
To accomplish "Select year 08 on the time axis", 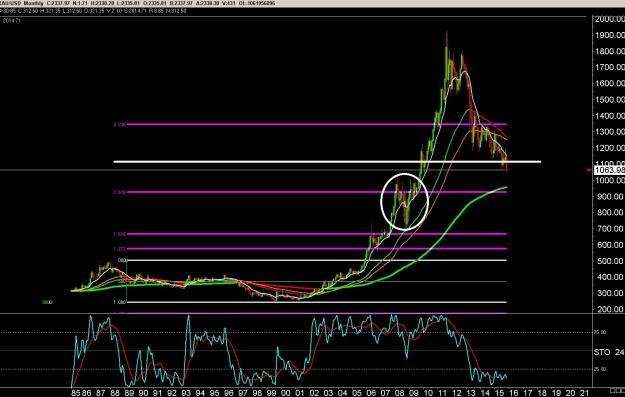I will point(399,393).
